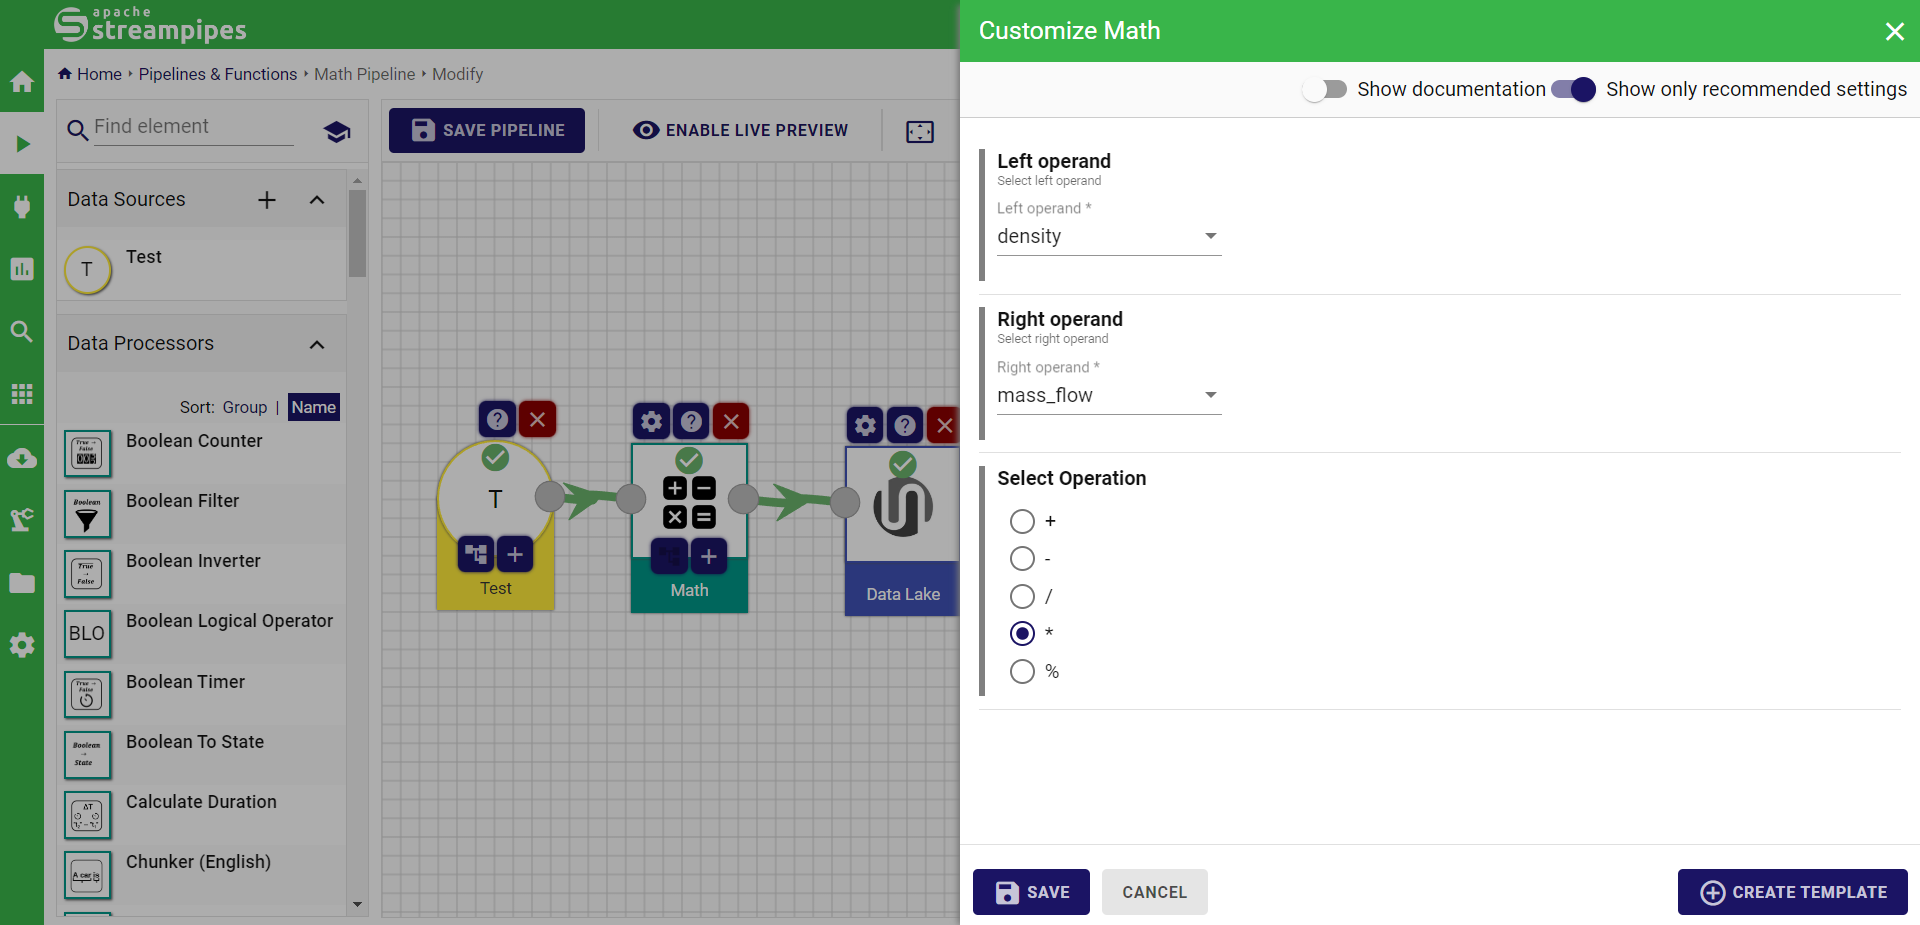Navigate to Pipelines & Functions breadcrumb

pyautogui.click(x=217, y=73)
